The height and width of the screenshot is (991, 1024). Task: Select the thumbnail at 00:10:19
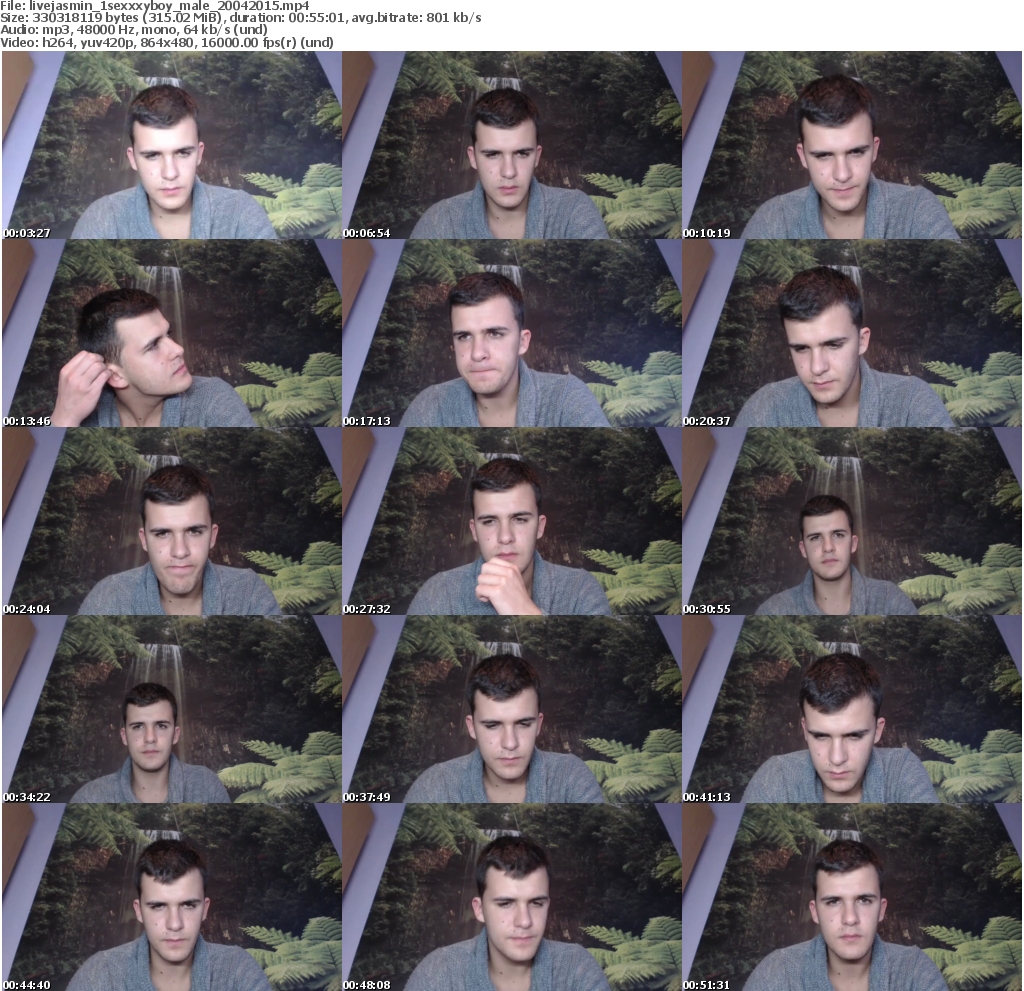click(852, 145)
